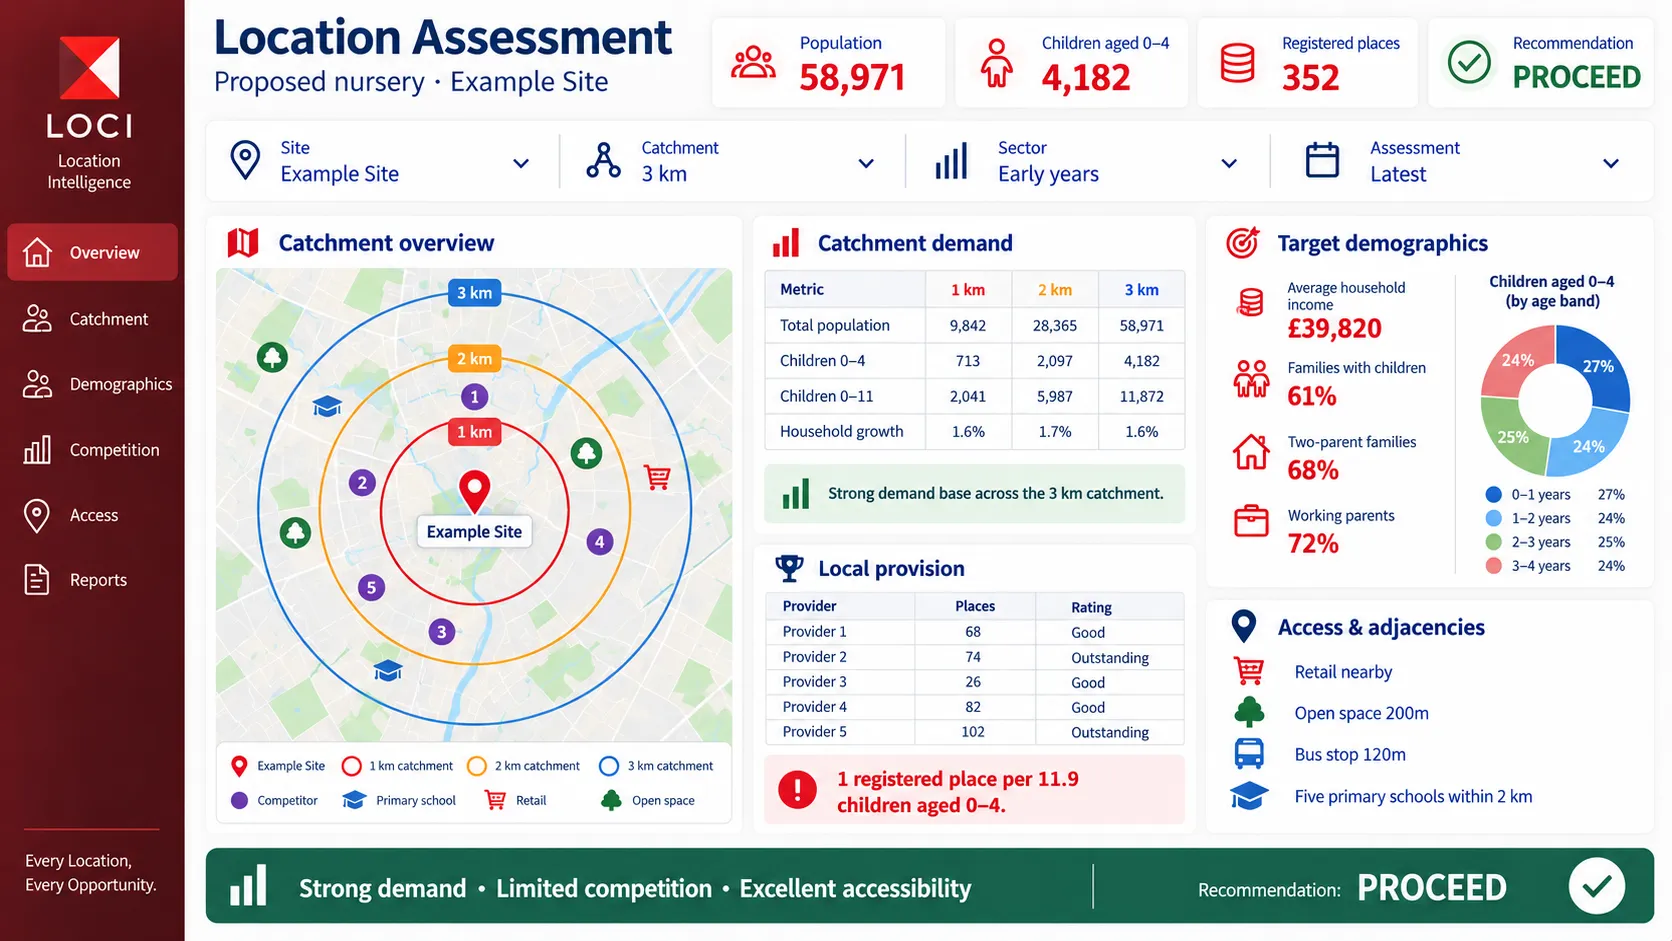Click the Bus stop 120m bus icon

click(1249, 754)
